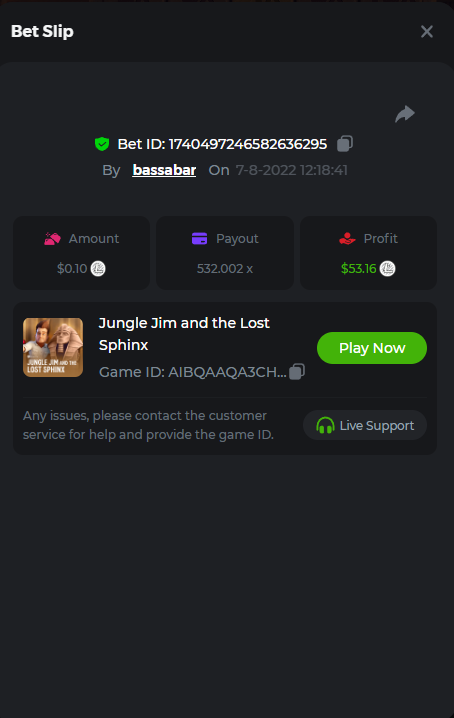Copy the Bet ID with the copy icon
Screen dimensions: 454x718
(x=345, y=143)
